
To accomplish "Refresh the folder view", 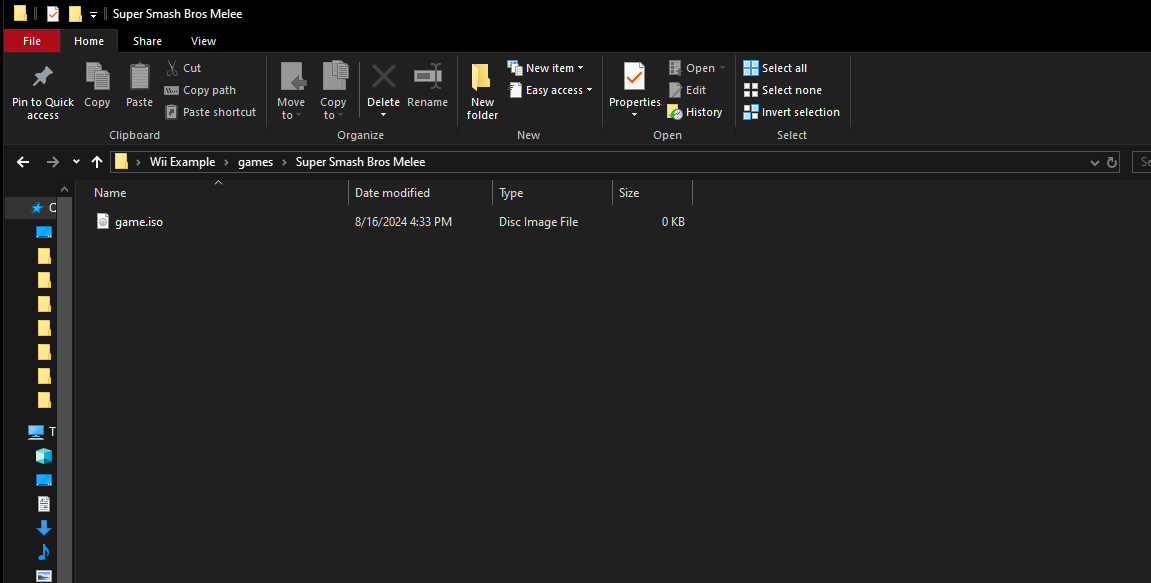I will (x=1112, y=162).
